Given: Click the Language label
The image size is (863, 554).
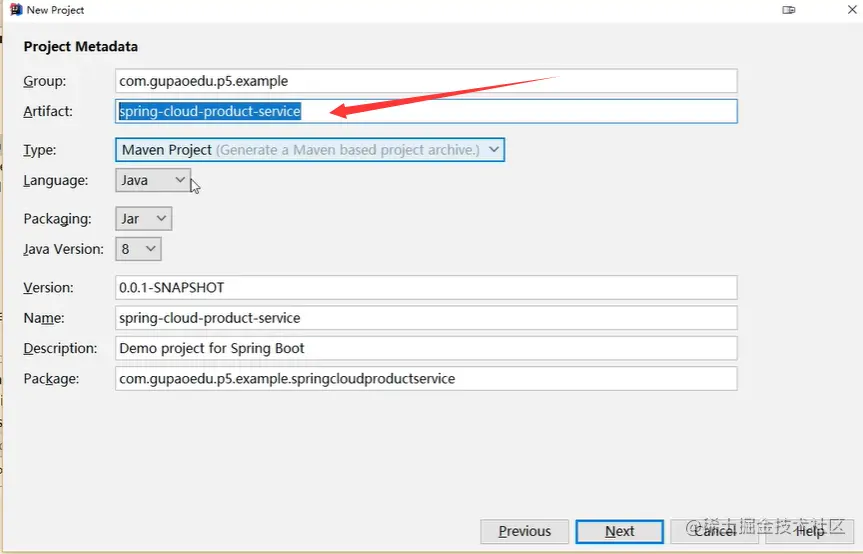Looking at the screenshot, I should coord(56,180).
